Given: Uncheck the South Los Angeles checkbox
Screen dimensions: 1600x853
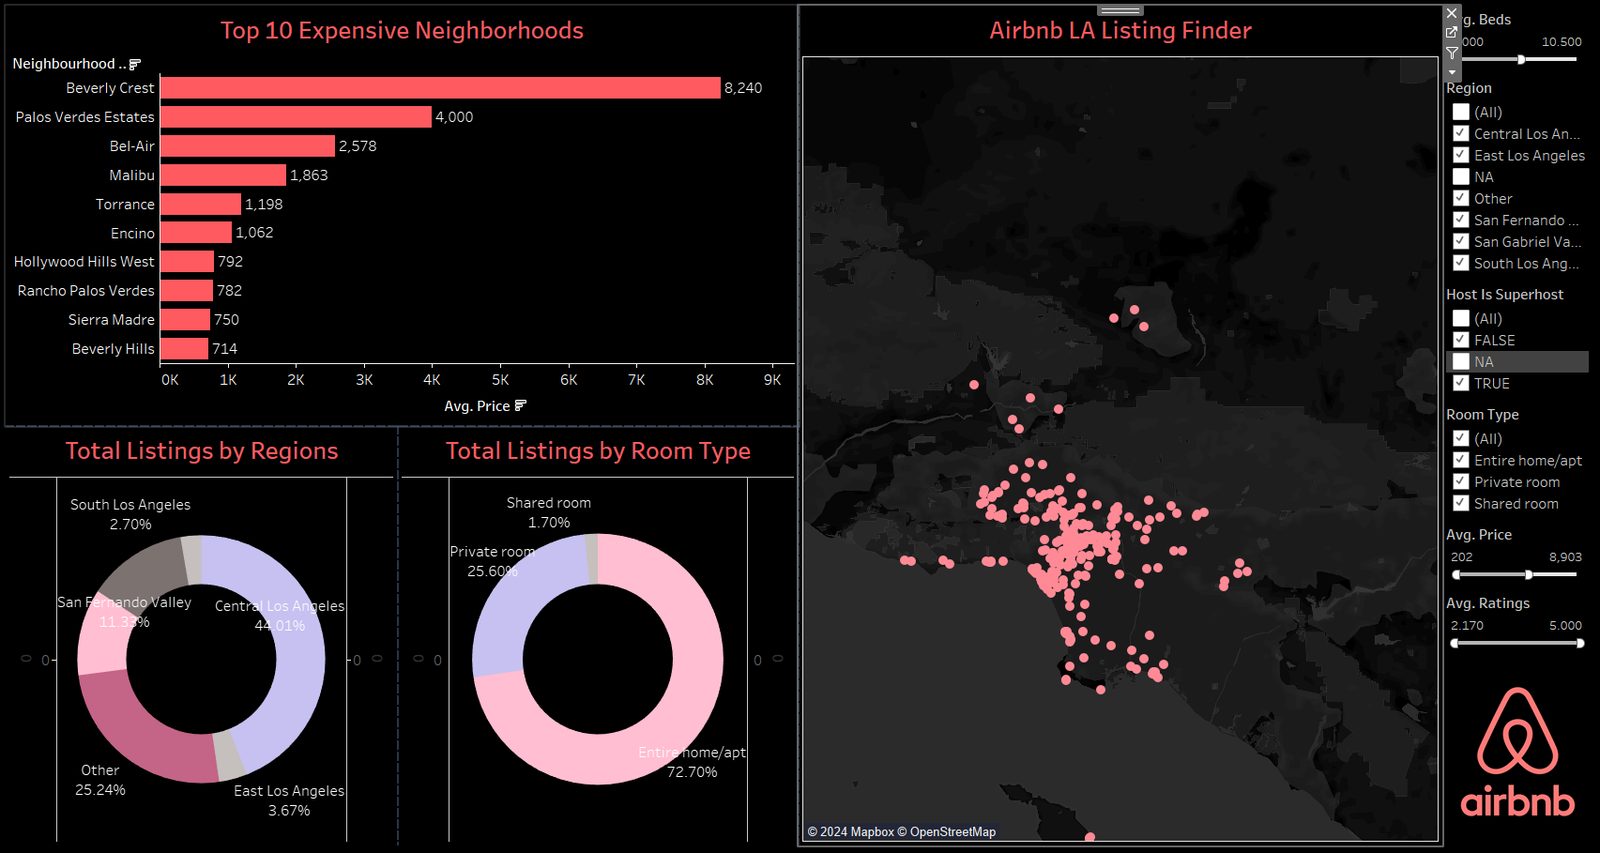Looking at the screenshot, I should [1461, 263].
